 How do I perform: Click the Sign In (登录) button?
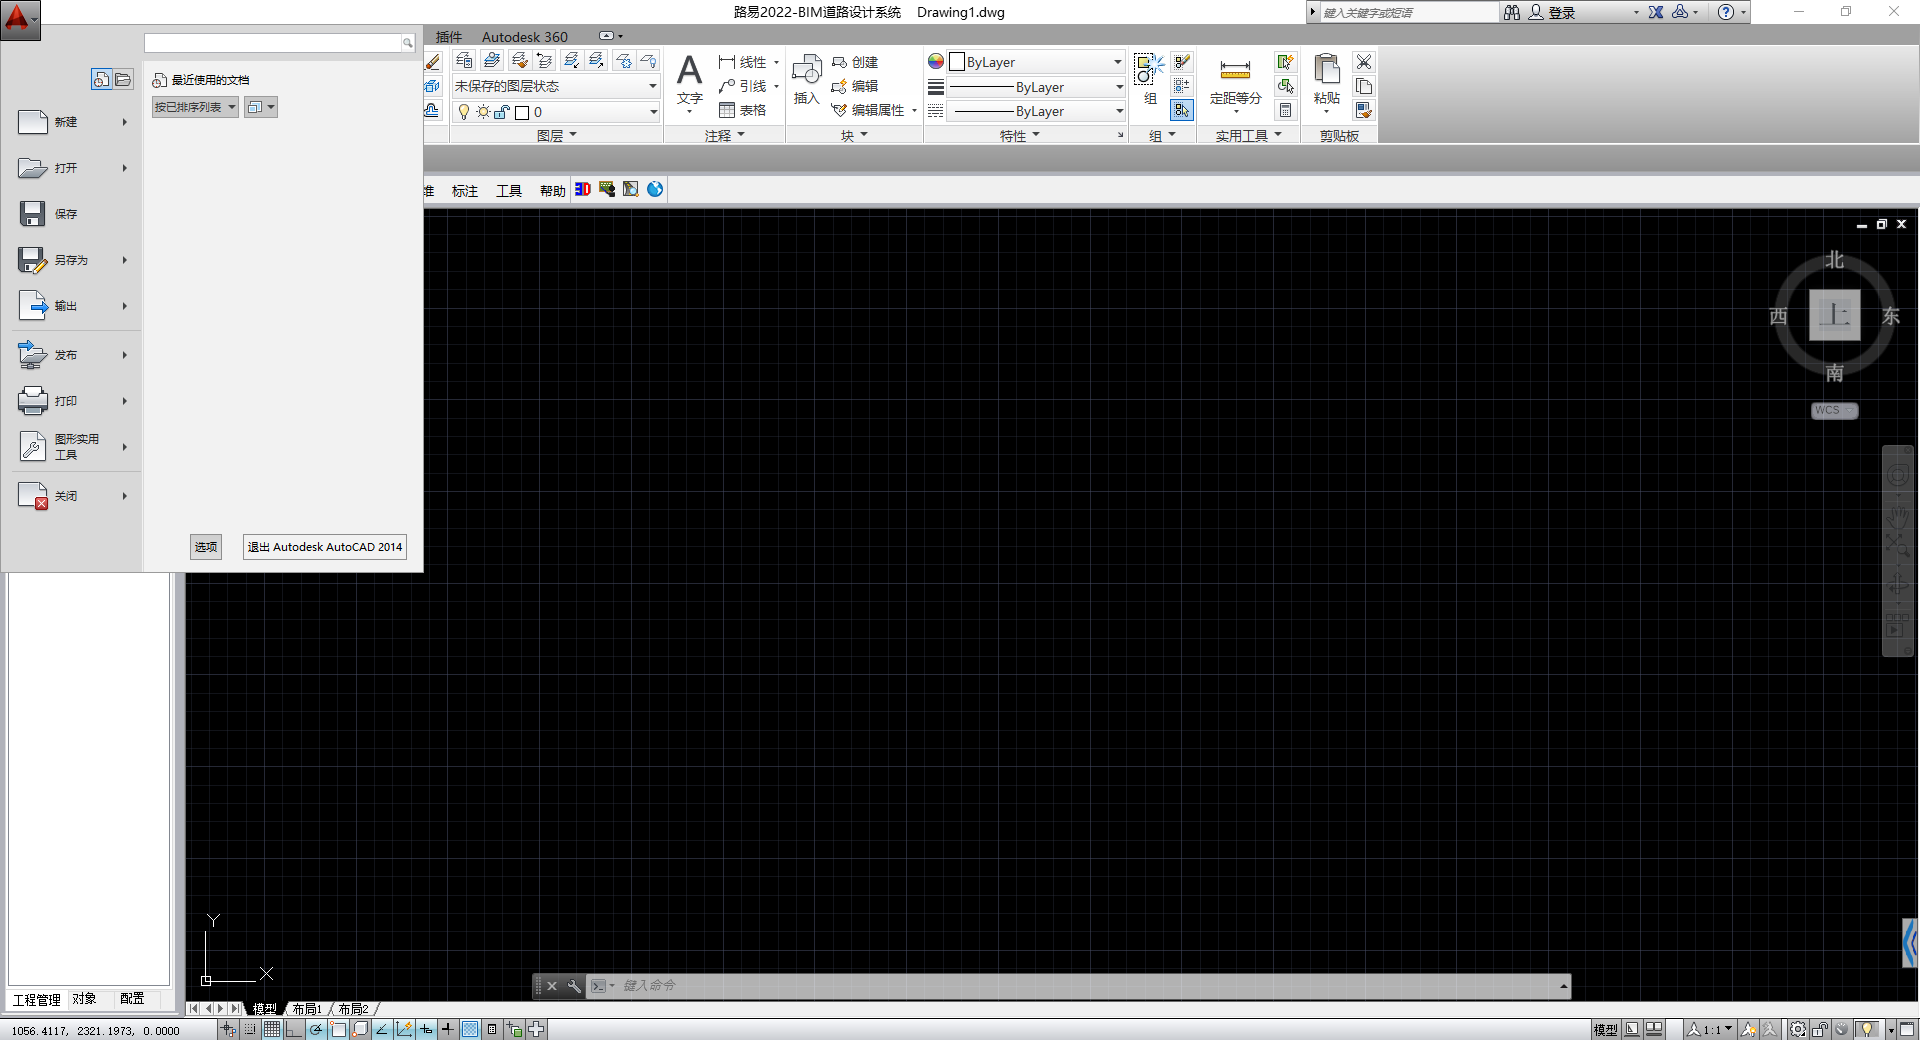(1552, 12)
